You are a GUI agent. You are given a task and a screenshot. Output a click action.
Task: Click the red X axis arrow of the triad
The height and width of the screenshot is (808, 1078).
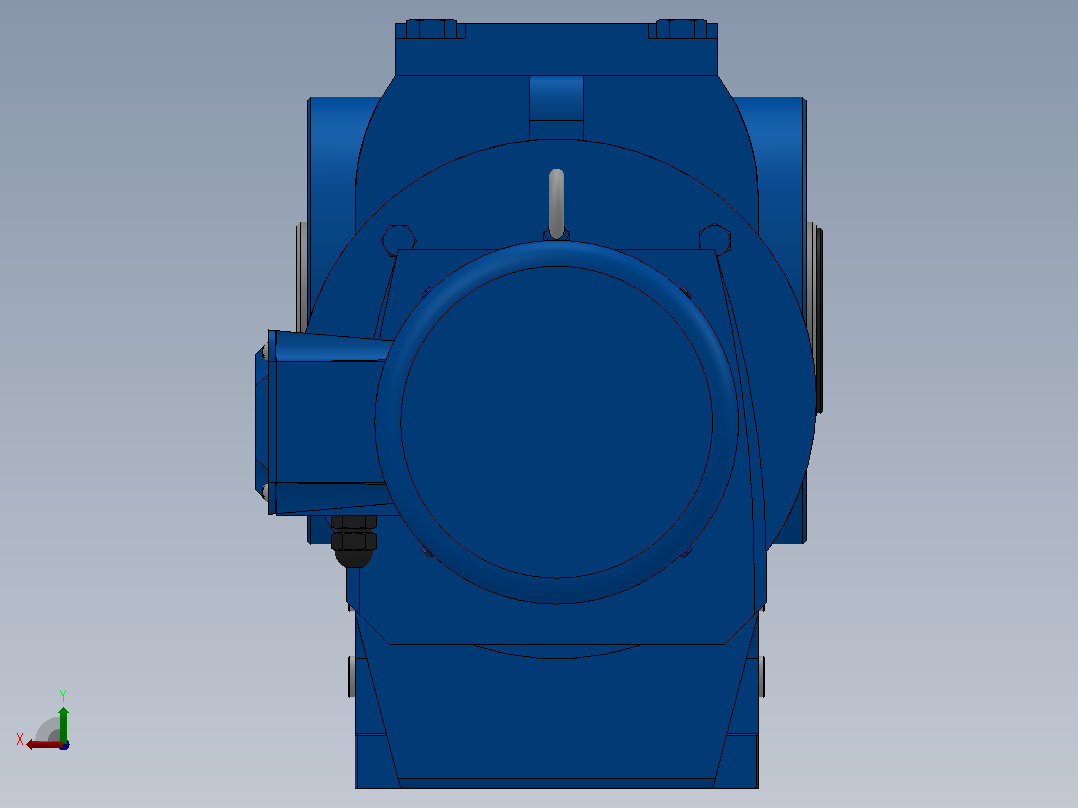44,745
